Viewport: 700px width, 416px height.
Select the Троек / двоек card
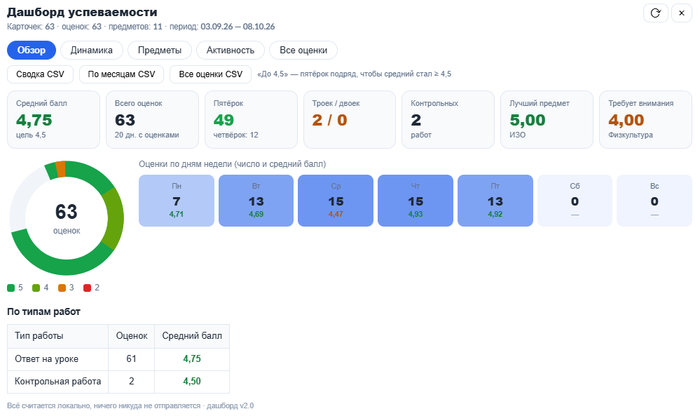pos(350,120)
